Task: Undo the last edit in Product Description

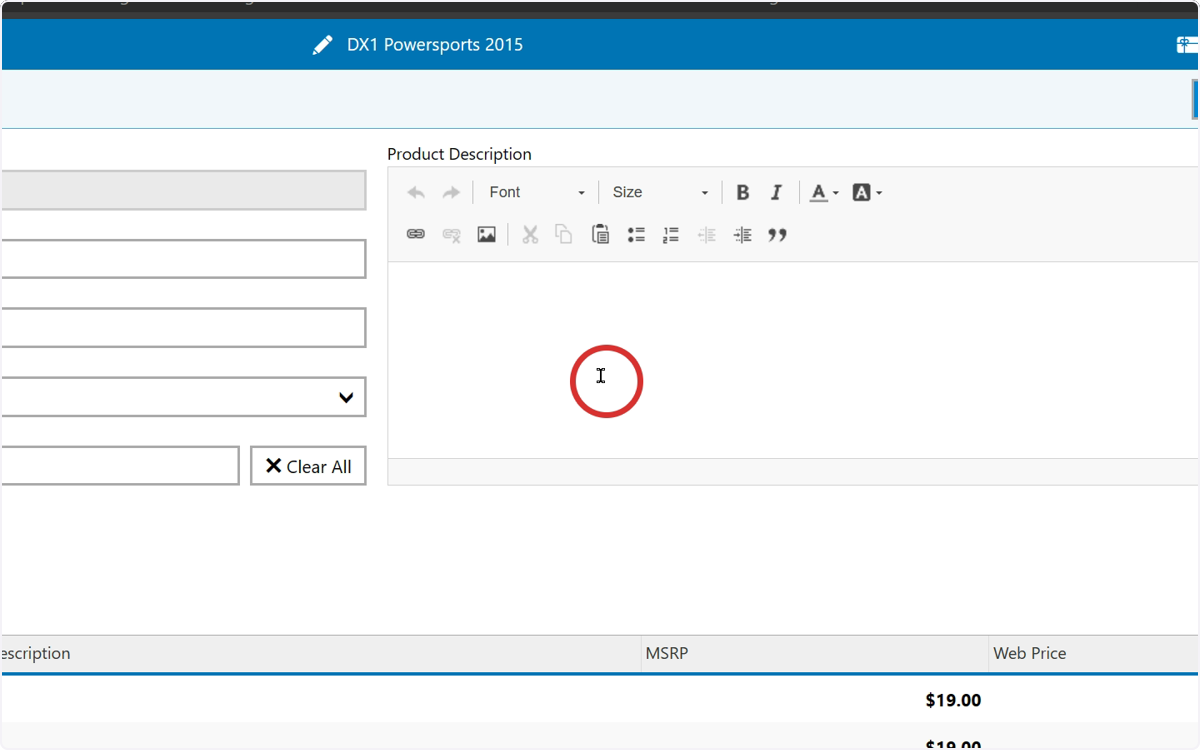Action: pyautogui.click(x=416, y=193)
